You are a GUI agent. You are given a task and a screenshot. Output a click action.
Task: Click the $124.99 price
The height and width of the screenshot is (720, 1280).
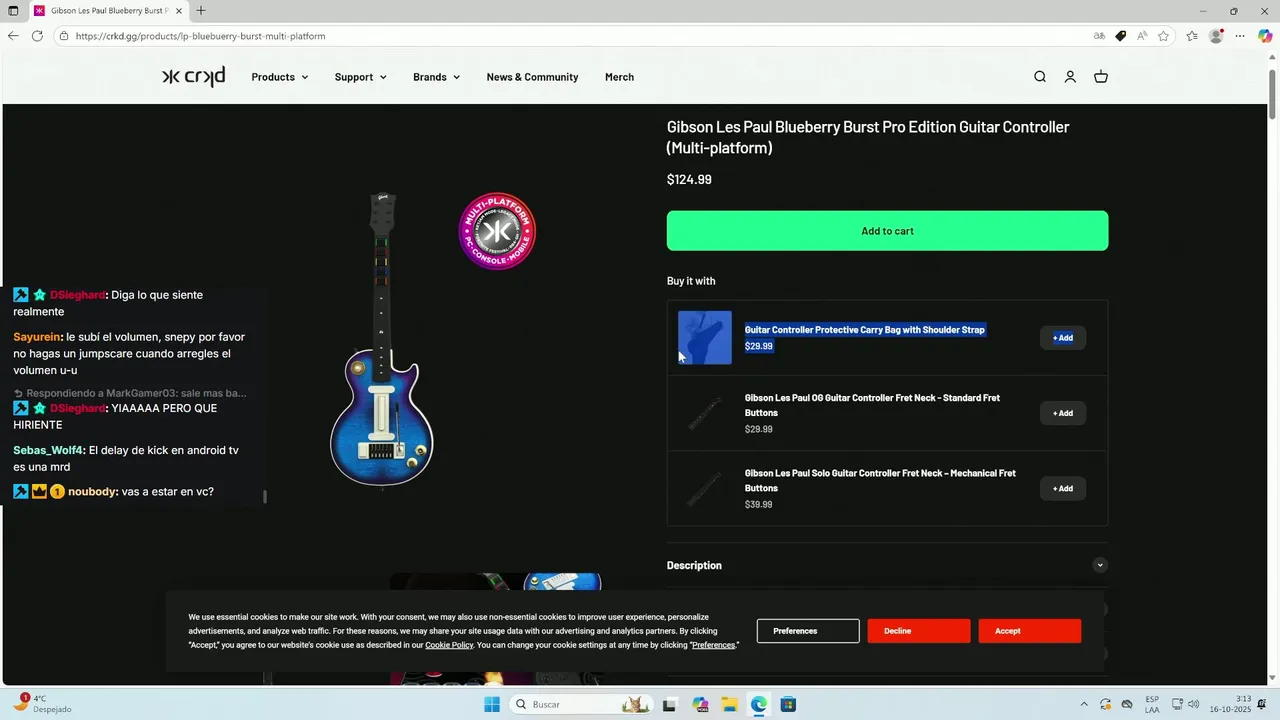click(689, 180)
